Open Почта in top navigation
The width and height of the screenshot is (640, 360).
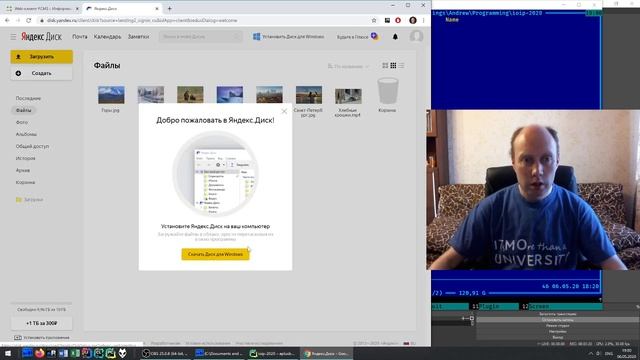click(80, 37)
